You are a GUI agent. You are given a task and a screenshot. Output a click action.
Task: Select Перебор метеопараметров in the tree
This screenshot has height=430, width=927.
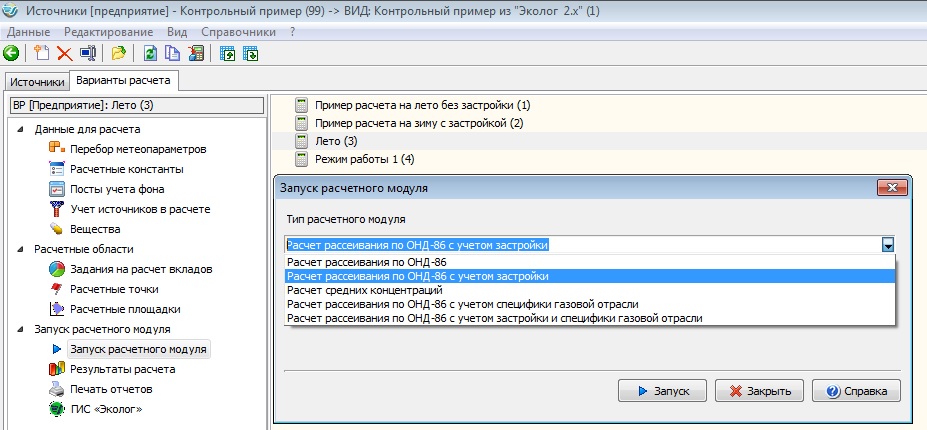click(138, 149)
